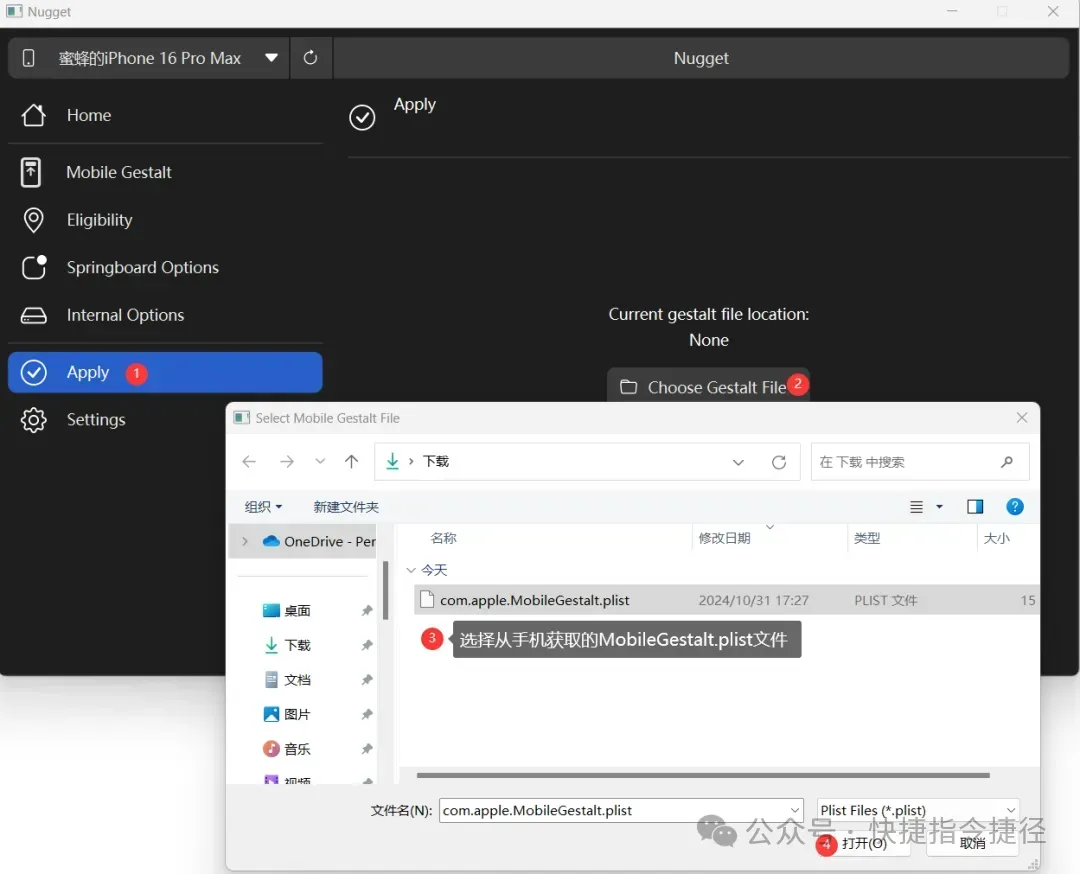Screen dimensions: 1080x874
Task: Open the Mobile Gestalt section
Action: [x=165, y=172]
